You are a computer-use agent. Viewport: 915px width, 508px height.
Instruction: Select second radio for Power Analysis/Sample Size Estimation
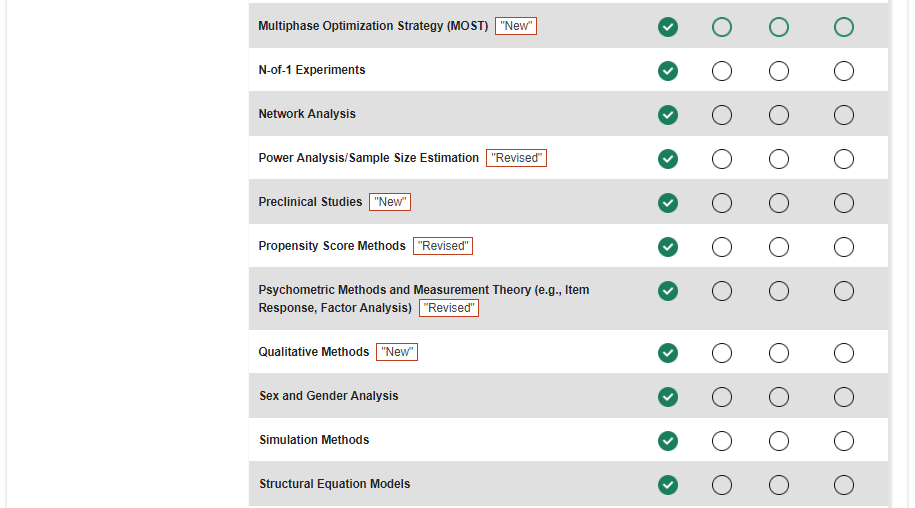pos(722,159)
